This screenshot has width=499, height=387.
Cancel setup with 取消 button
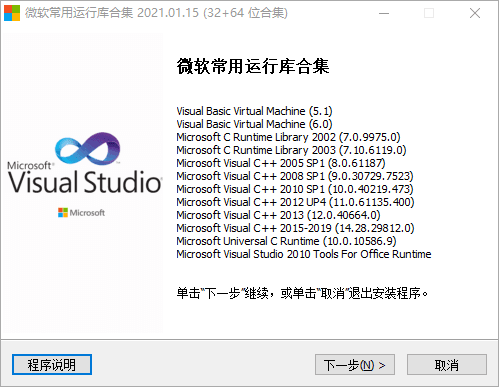click(447, 365)
